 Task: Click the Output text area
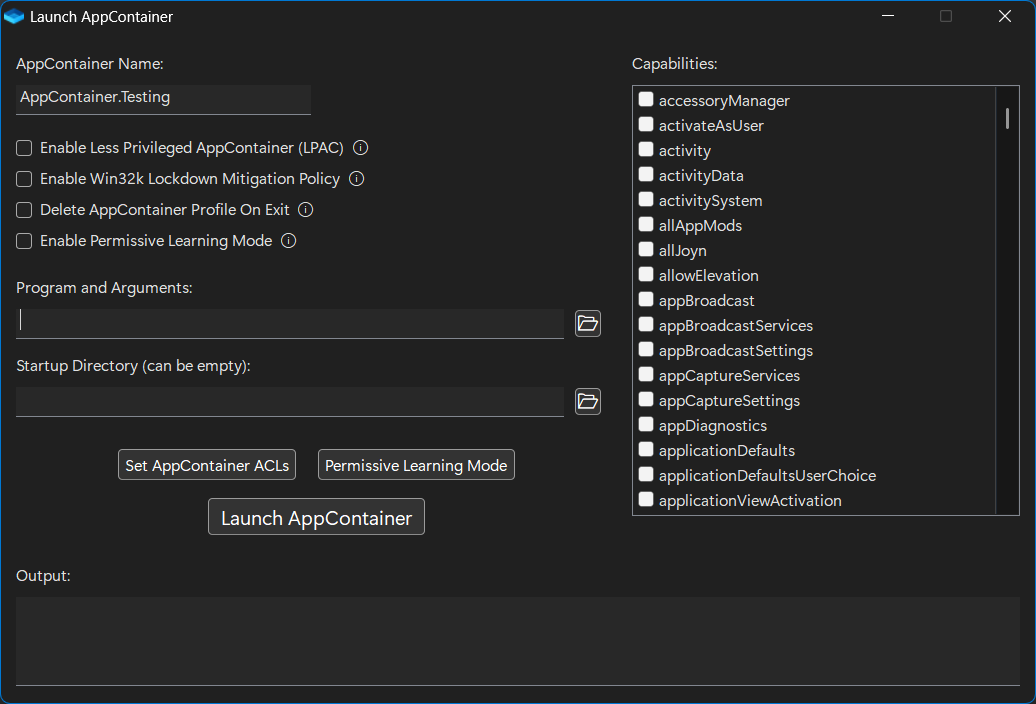pyautogui.click(x=518, y=641)
